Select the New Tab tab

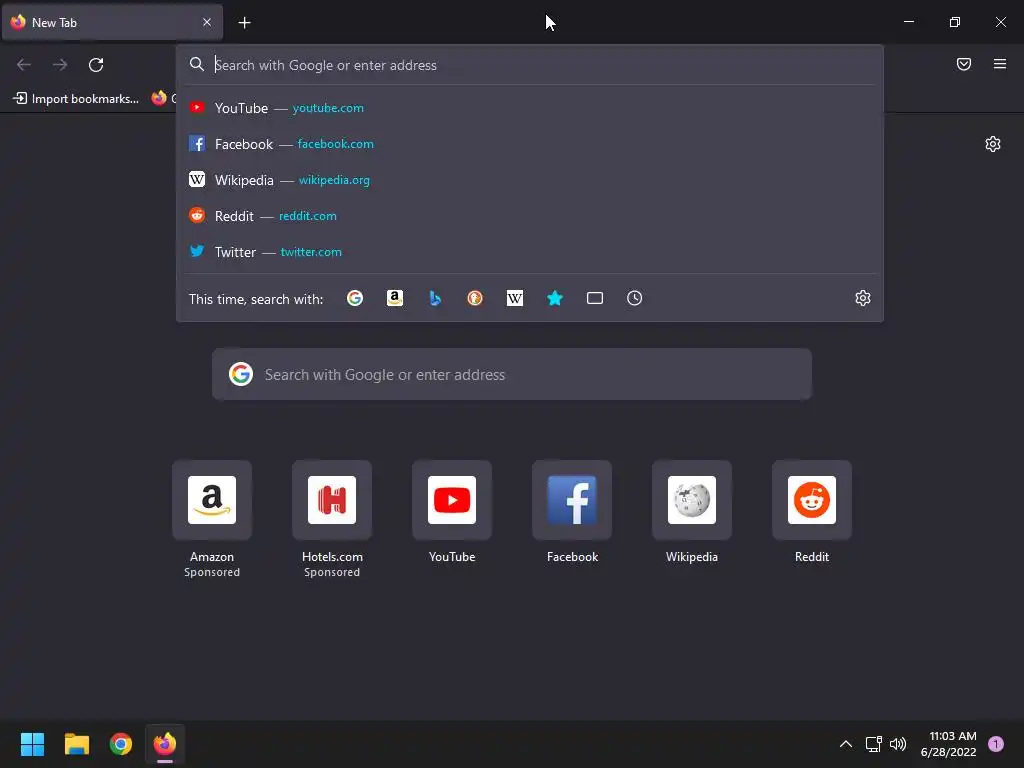(x=112, y=22)
